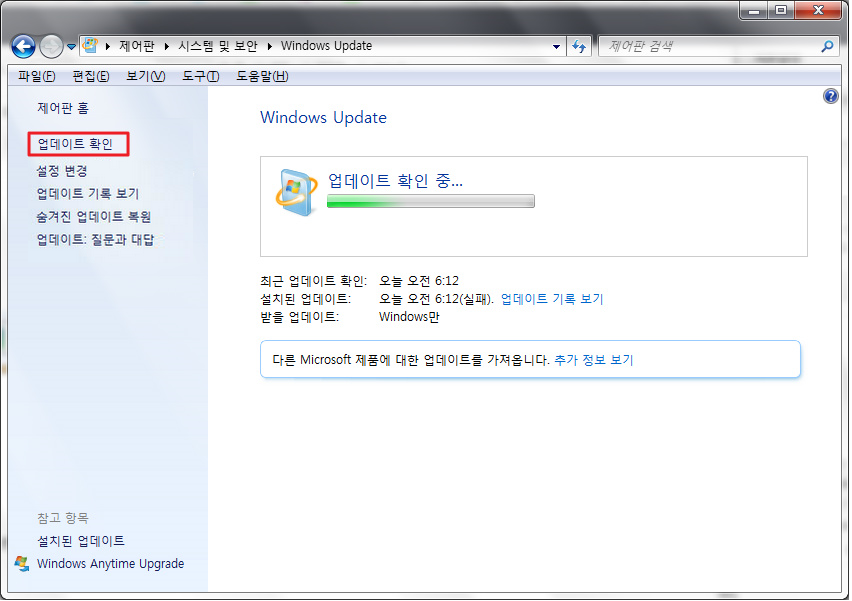The height and width of the screenshot is (601, 852).
Task: Click the 오늘 오전 6:12 recent check value
Action: tap(418, 281)
